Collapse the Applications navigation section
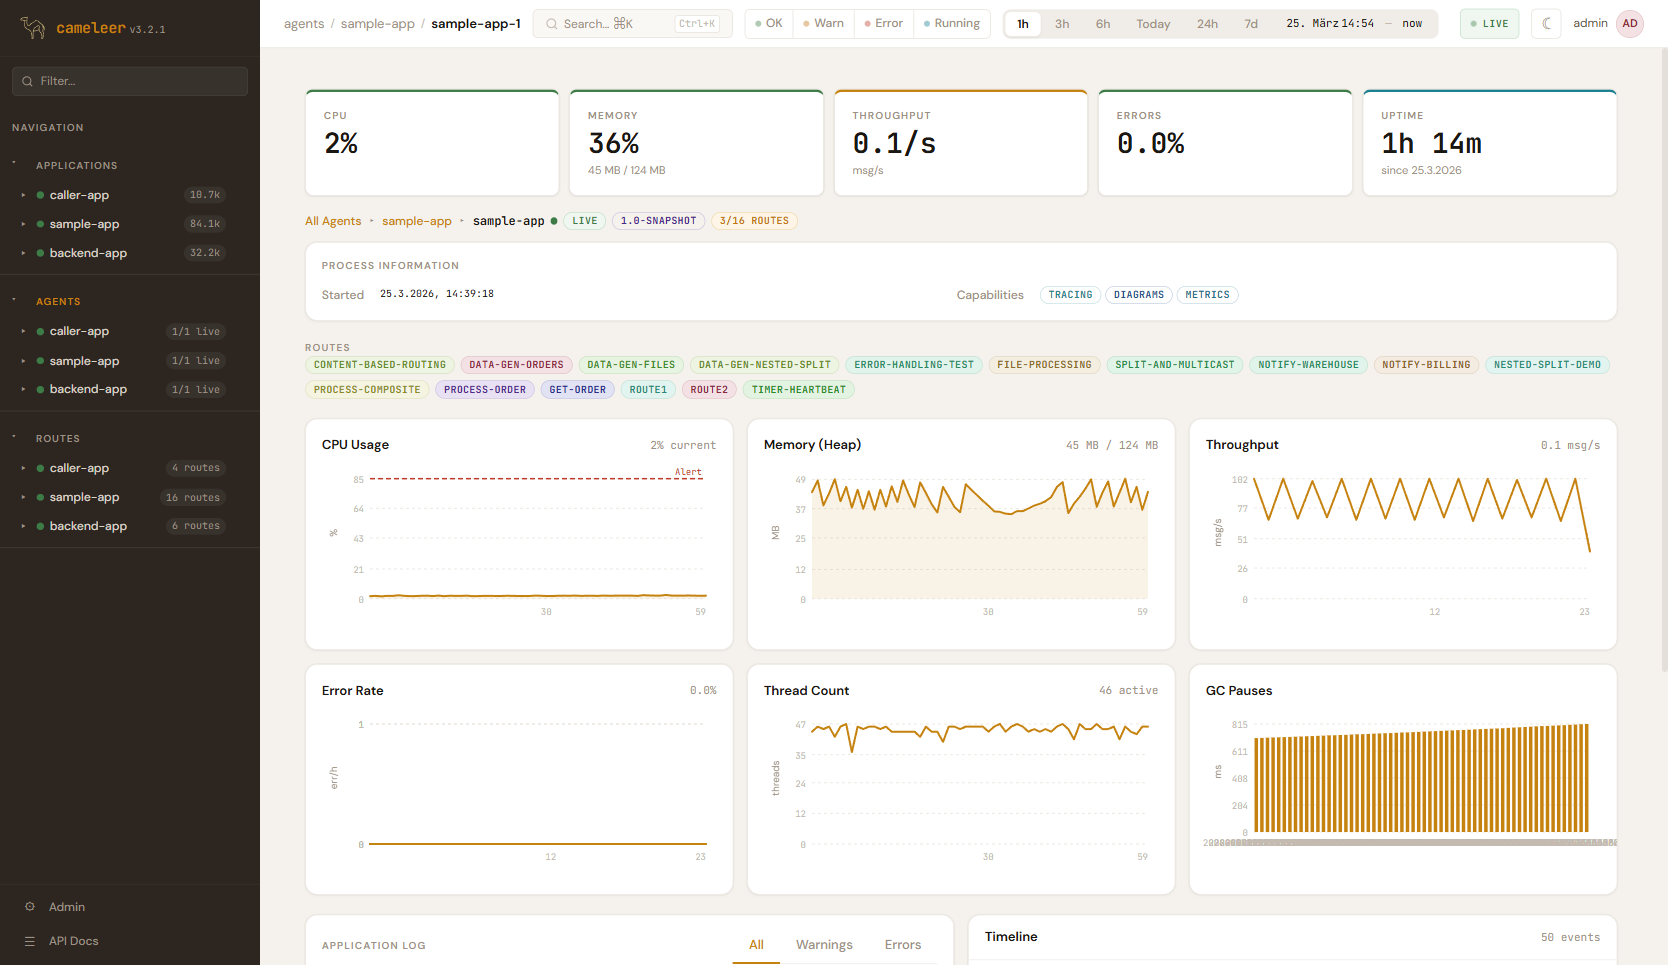Image resolution: width=1668 pixels, height=965 pixels. (x=14, y=164)
